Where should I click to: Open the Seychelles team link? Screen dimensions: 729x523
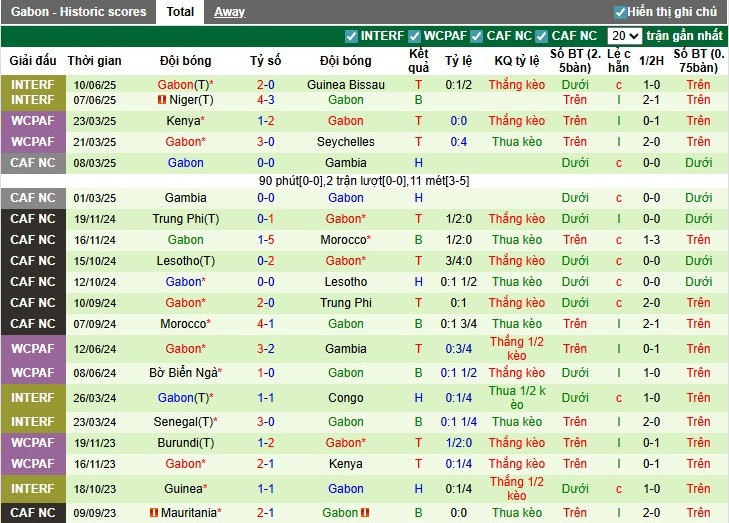click(346, 142)
